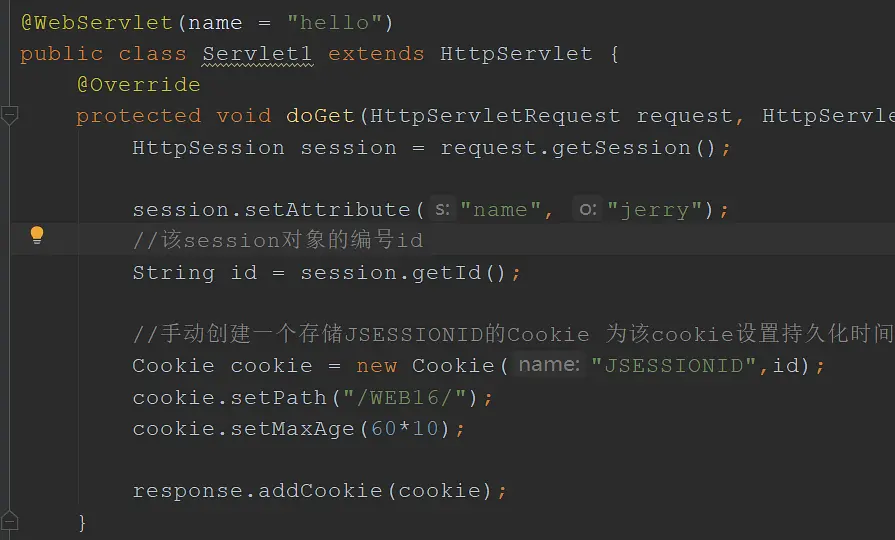The height and width of the screenshot is (540, 895).
Task: Click the 60*10 value in setMaxAge
Action: (x=405, y=429)
